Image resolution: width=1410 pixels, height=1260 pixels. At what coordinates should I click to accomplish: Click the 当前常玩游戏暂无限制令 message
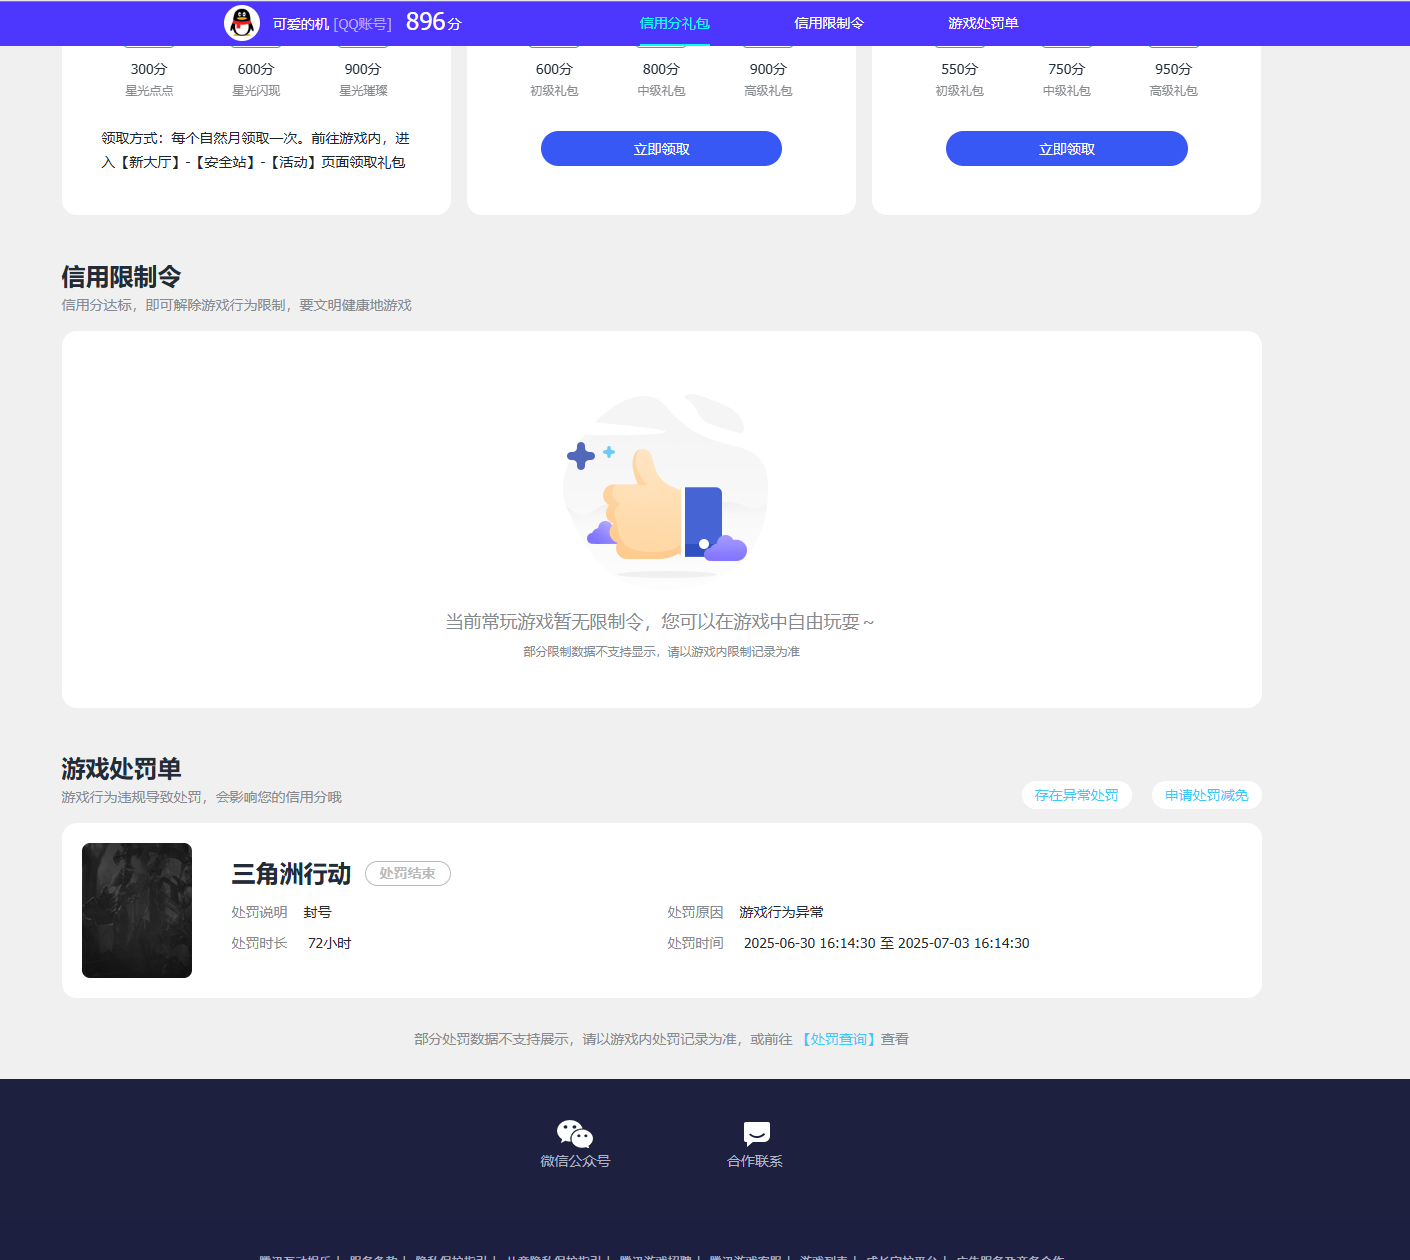click(x=660, y=622)
